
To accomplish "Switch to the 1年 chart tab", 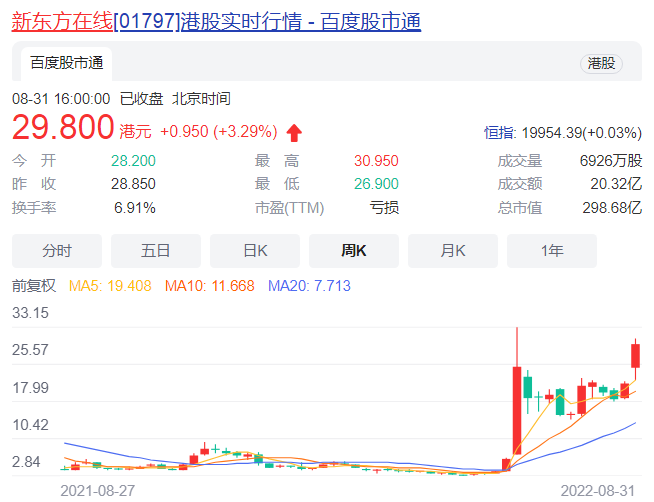I will [552, 251].
